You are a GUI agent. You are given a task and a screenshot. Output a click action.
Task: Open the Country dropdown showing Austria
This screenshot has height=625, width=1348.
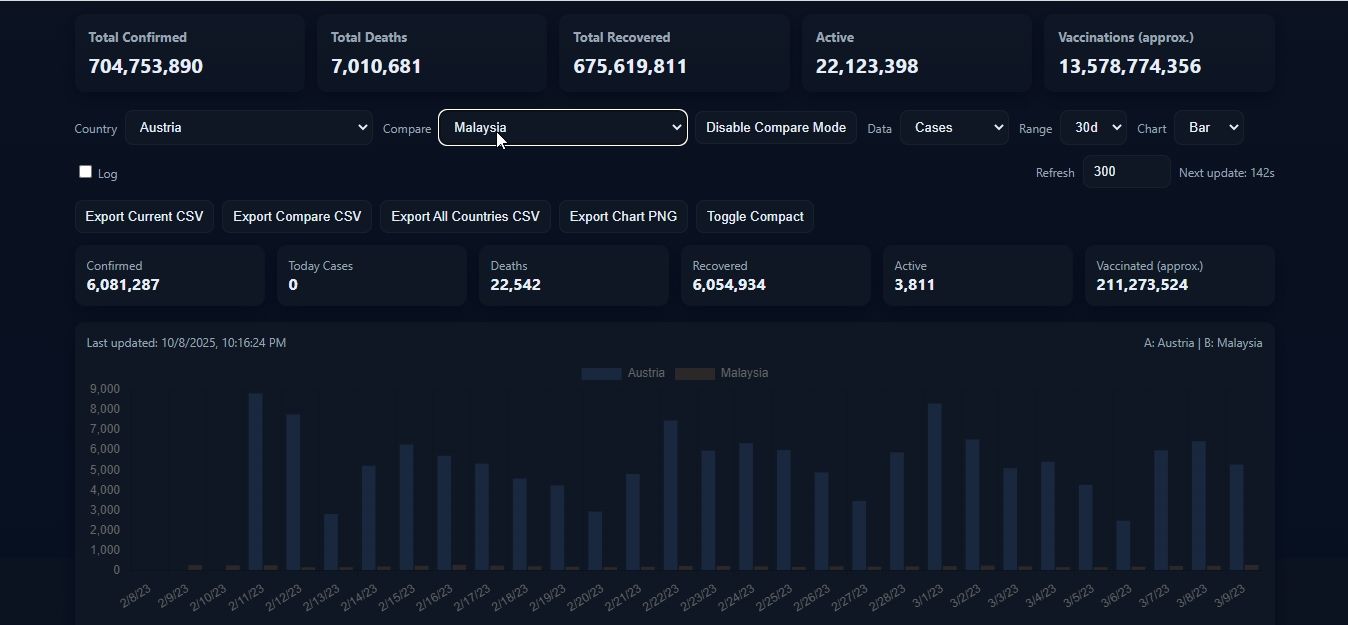[248, 128]
